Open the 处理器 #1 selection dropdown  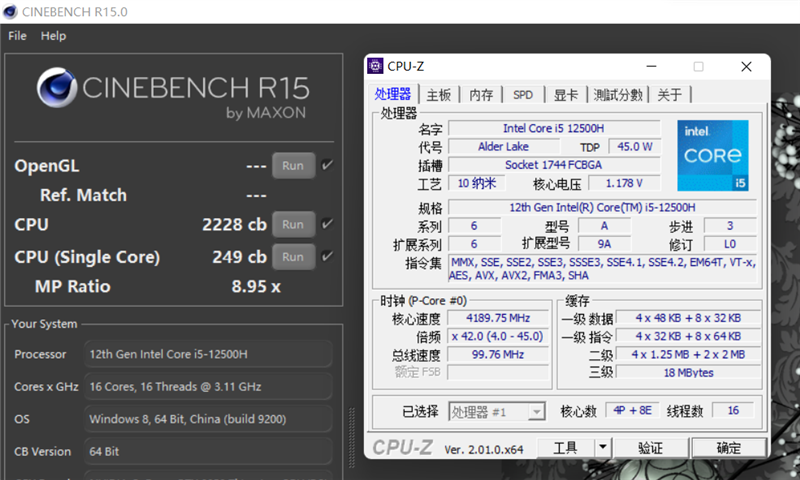point(497,412)
